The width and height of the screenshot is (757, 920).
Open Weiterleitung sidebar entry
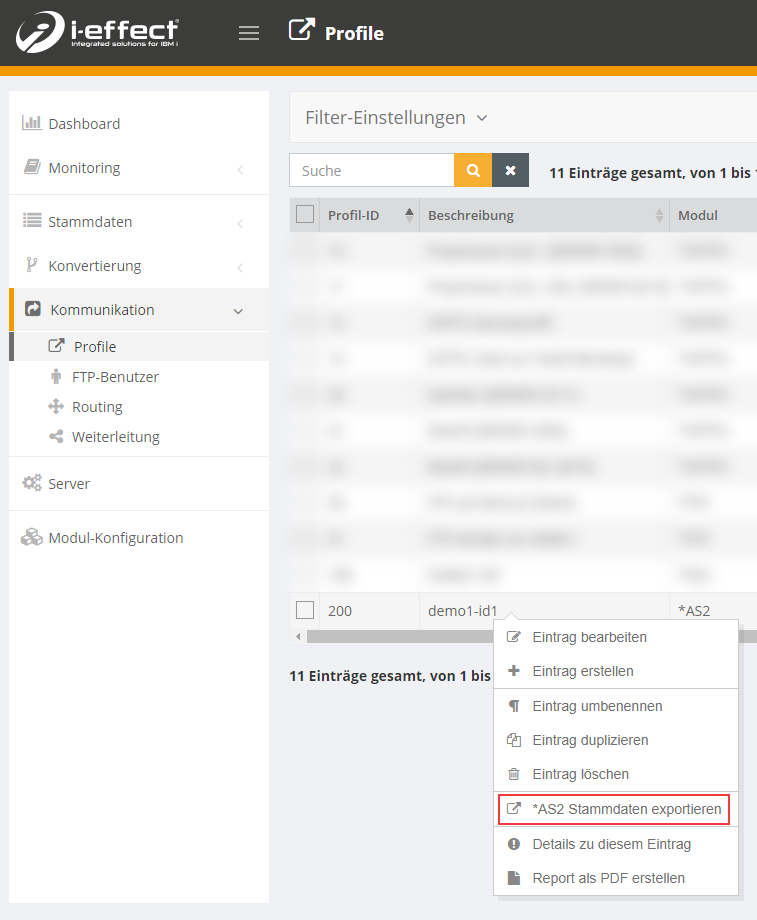115,437
